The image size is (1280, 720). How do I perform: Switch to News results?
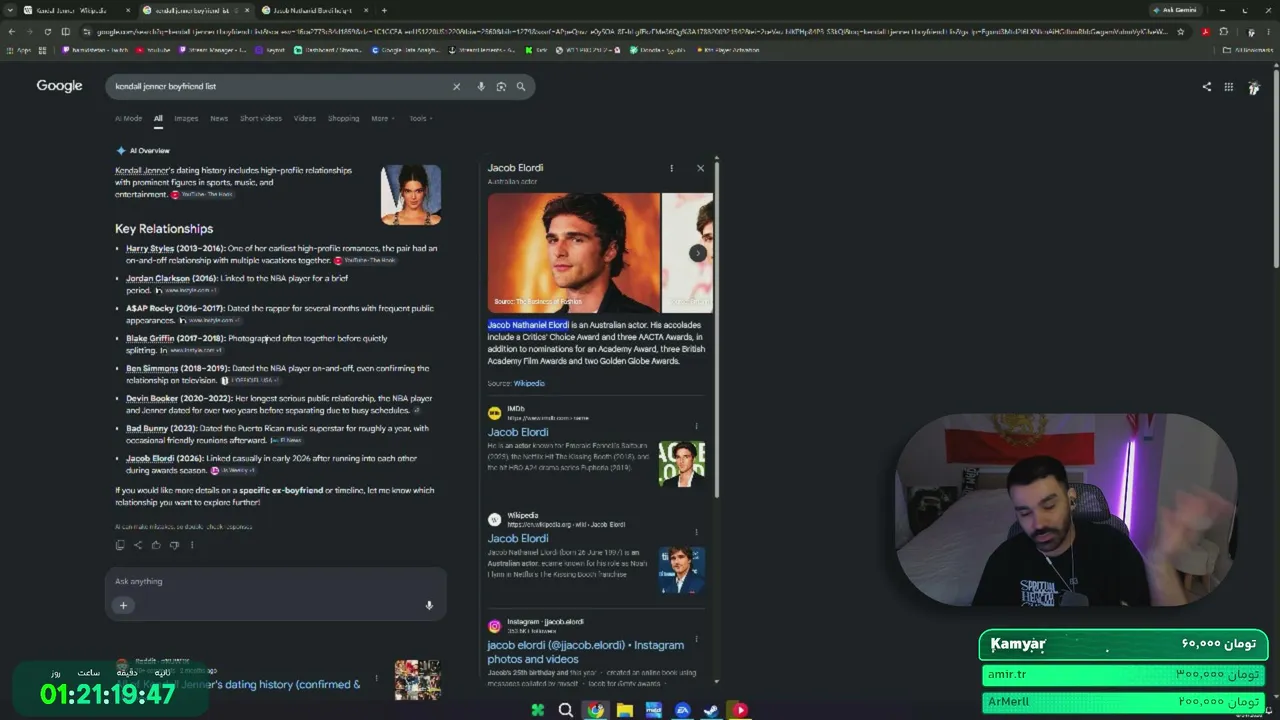(219, 119)
